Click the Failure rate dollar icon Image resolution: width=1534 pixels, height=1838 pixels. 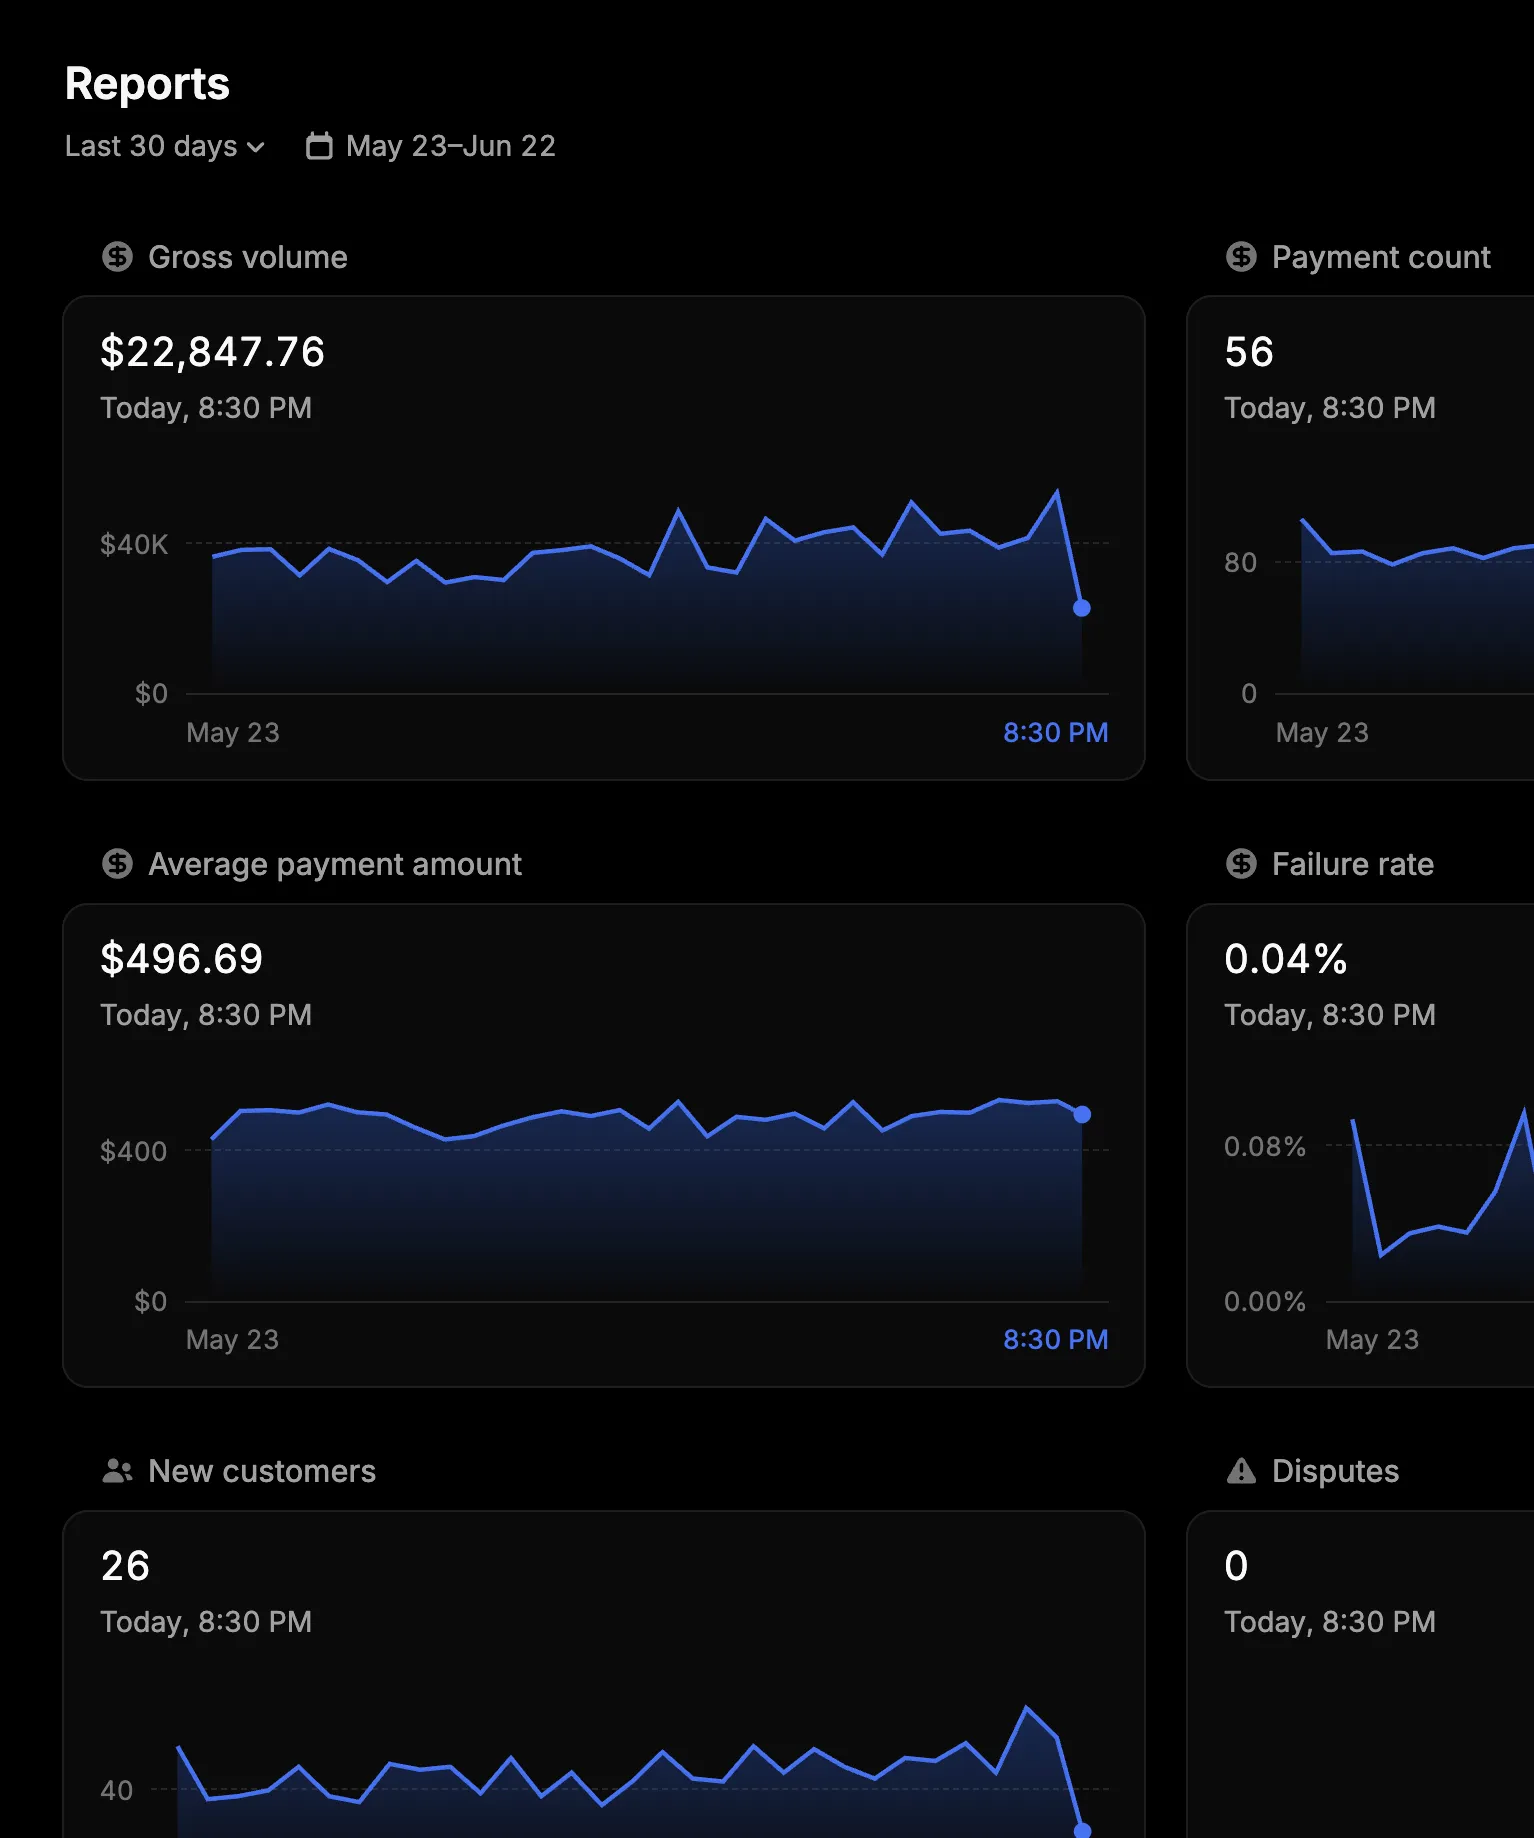1241,864
